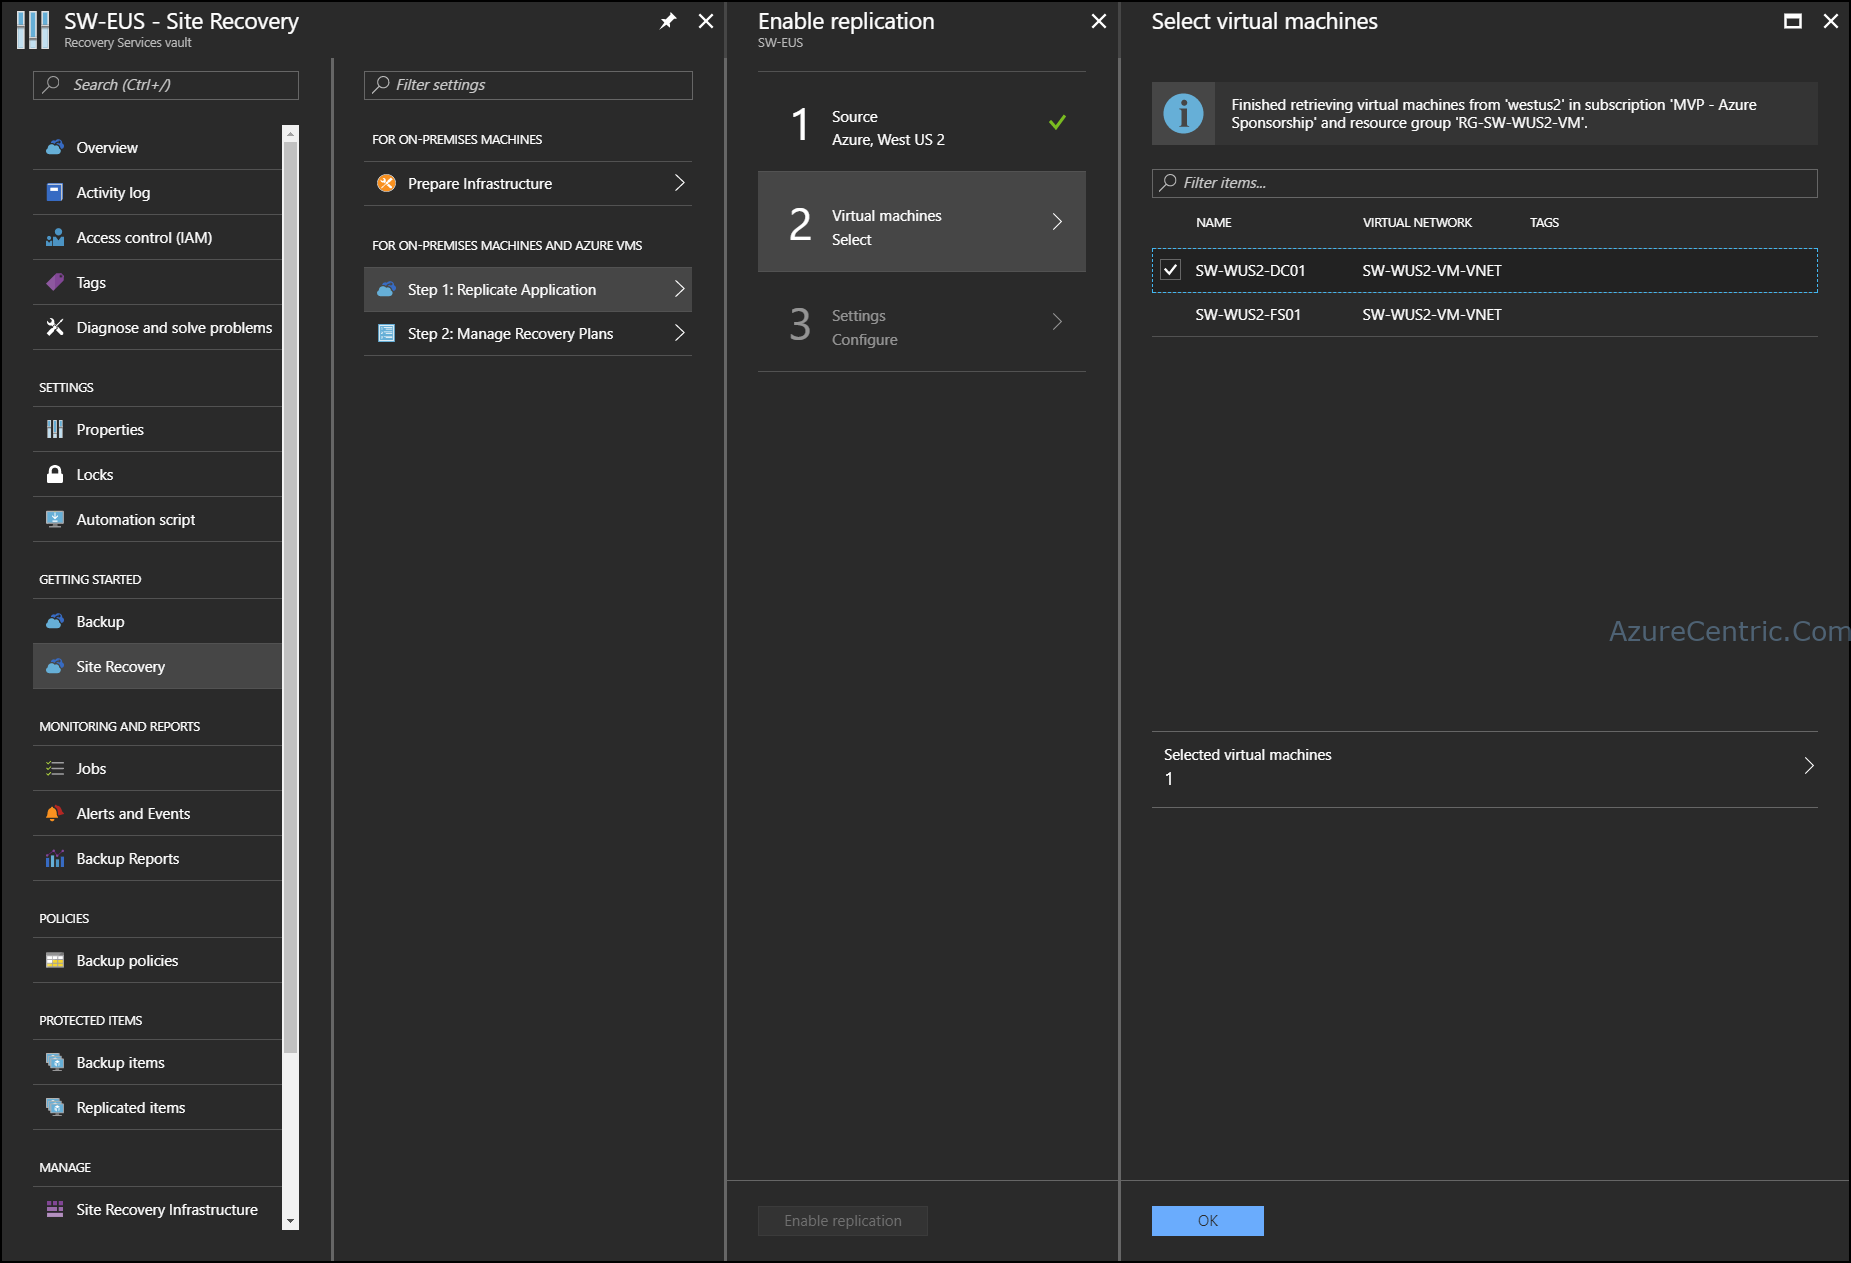The height and width of the screenshot is (1263, 1851).
Task: Open Selected virtual machines chevron
Action: (x=1808, y=766)
